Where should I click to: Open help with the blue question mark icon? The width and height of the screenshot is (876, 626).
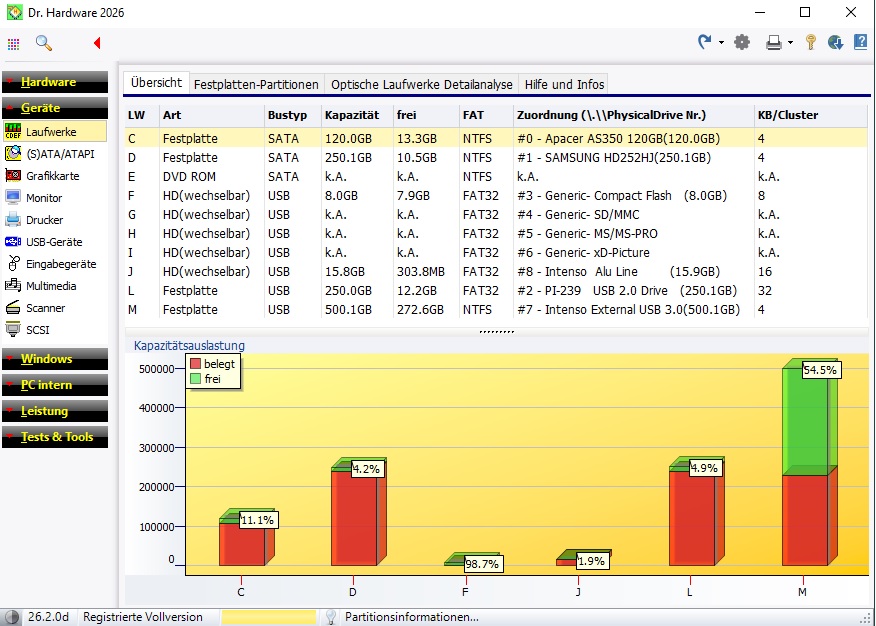861,42
